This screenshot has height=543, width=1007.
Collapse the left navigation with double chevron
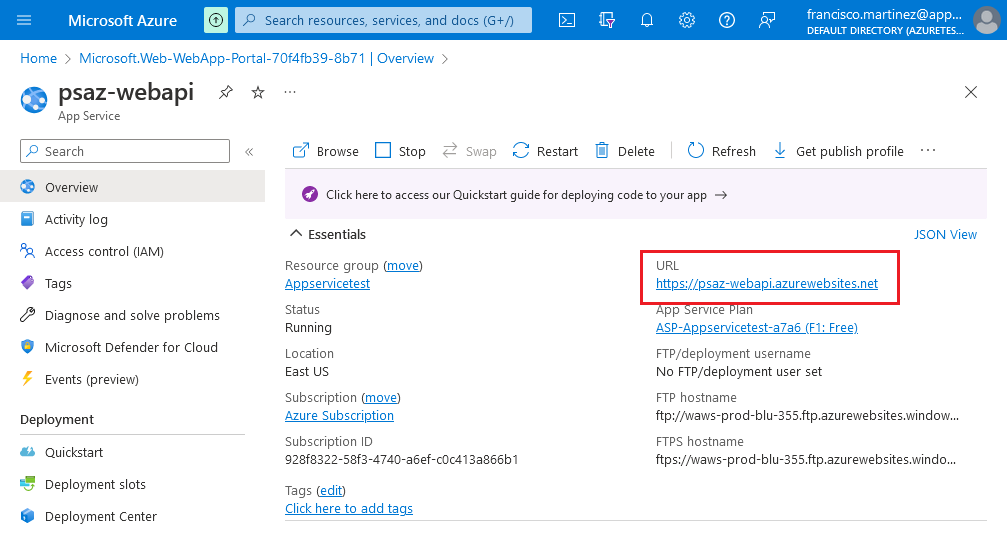tap(249, 151)
